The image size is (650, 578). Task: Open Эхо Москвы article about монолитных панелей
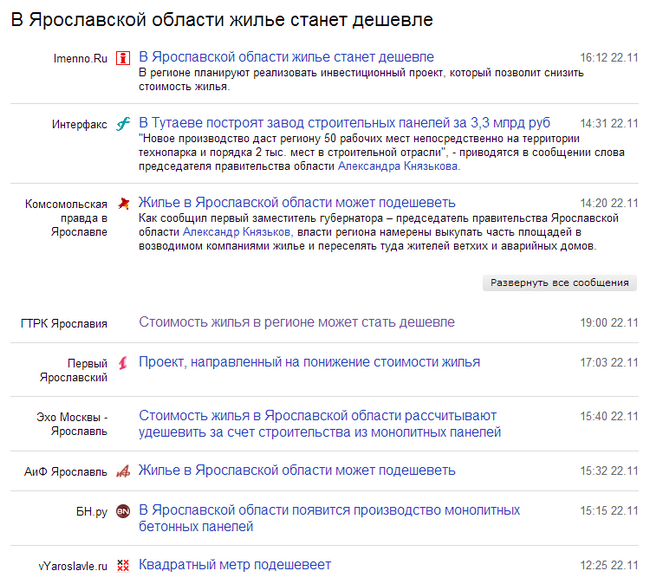coord(320,424)
